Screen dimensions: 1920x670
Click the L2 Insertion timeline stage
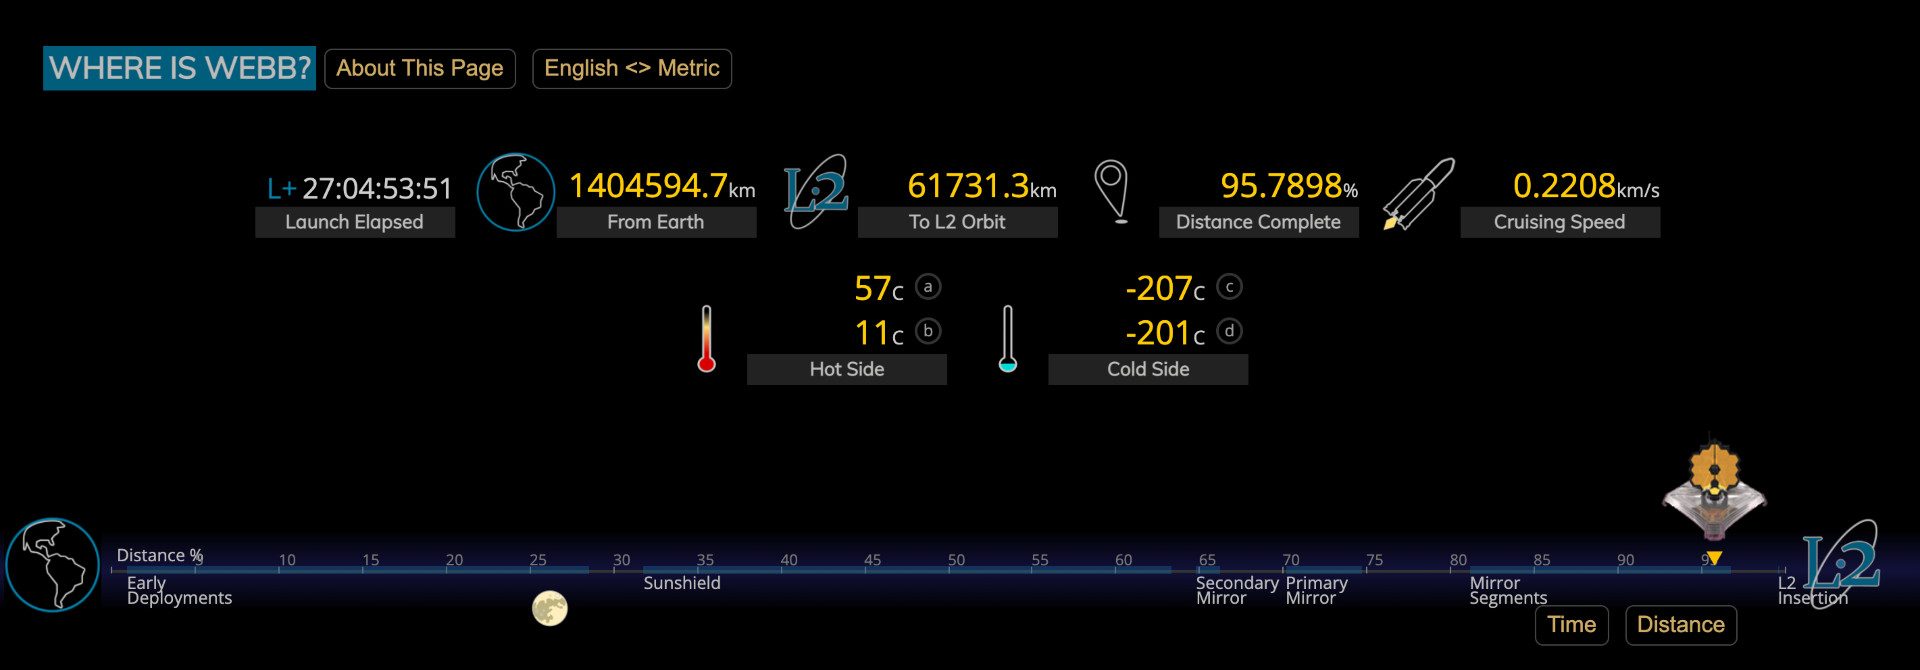(x=1812, y=590)
